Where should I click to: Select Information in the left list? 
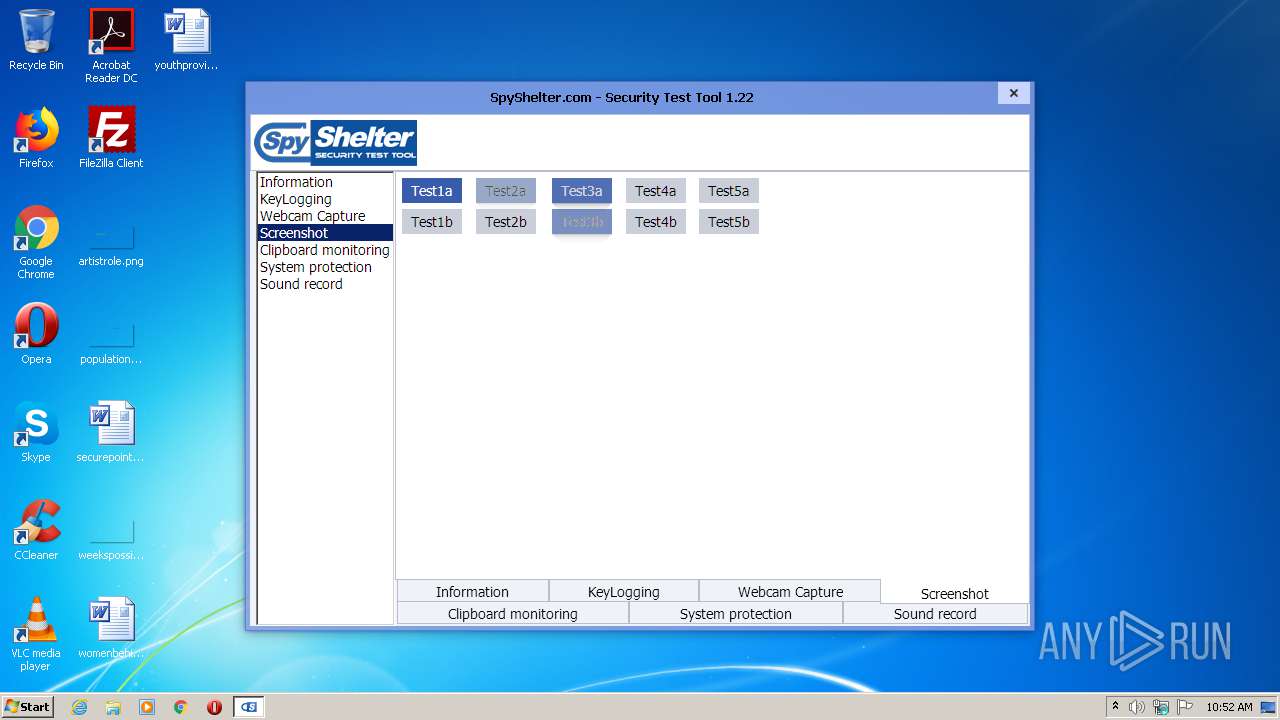coord(325,182)
